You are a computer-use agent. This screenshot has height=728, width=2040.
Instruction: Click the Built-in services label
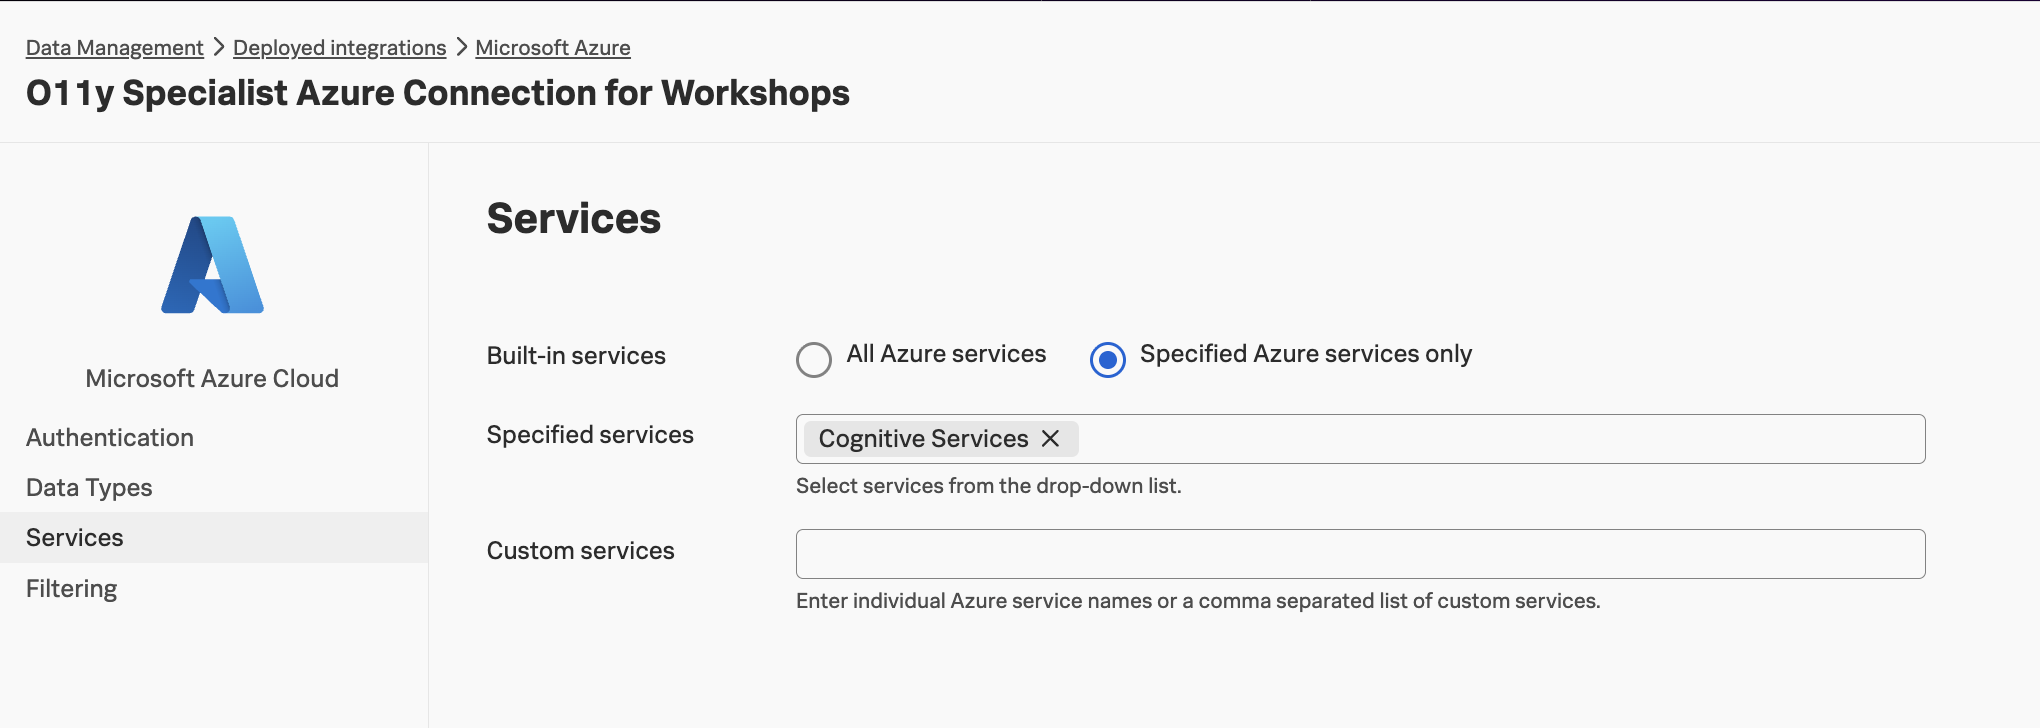point(576,355)
